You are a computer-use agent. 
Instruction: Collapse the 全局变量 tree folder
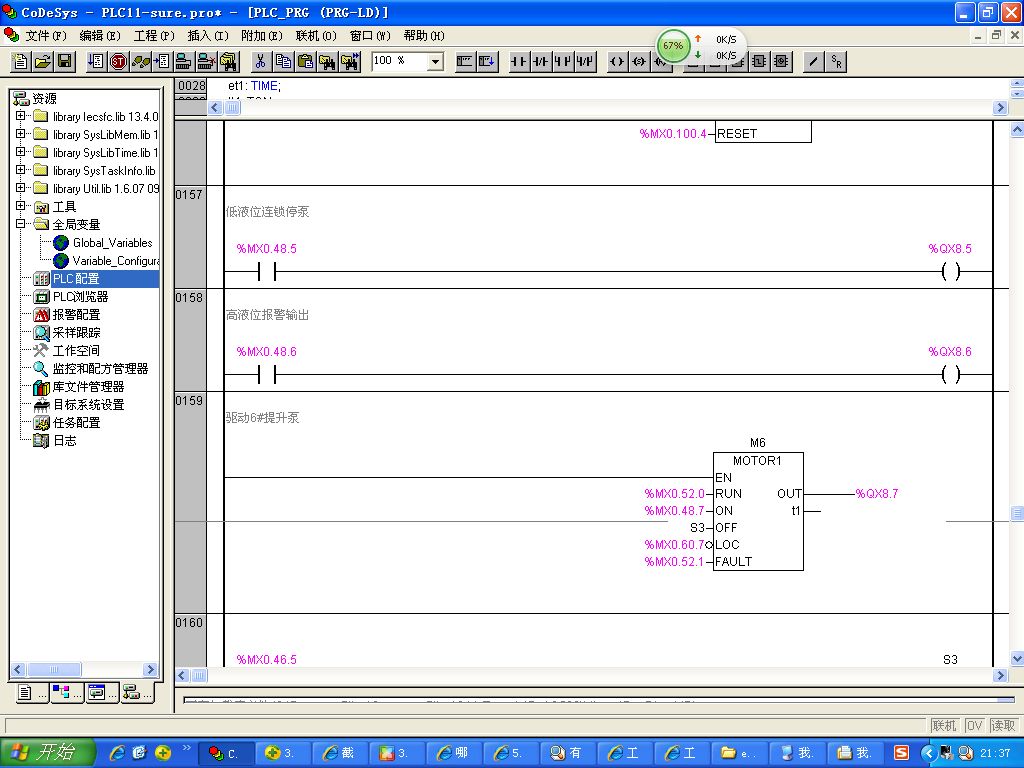pos(20,225)
